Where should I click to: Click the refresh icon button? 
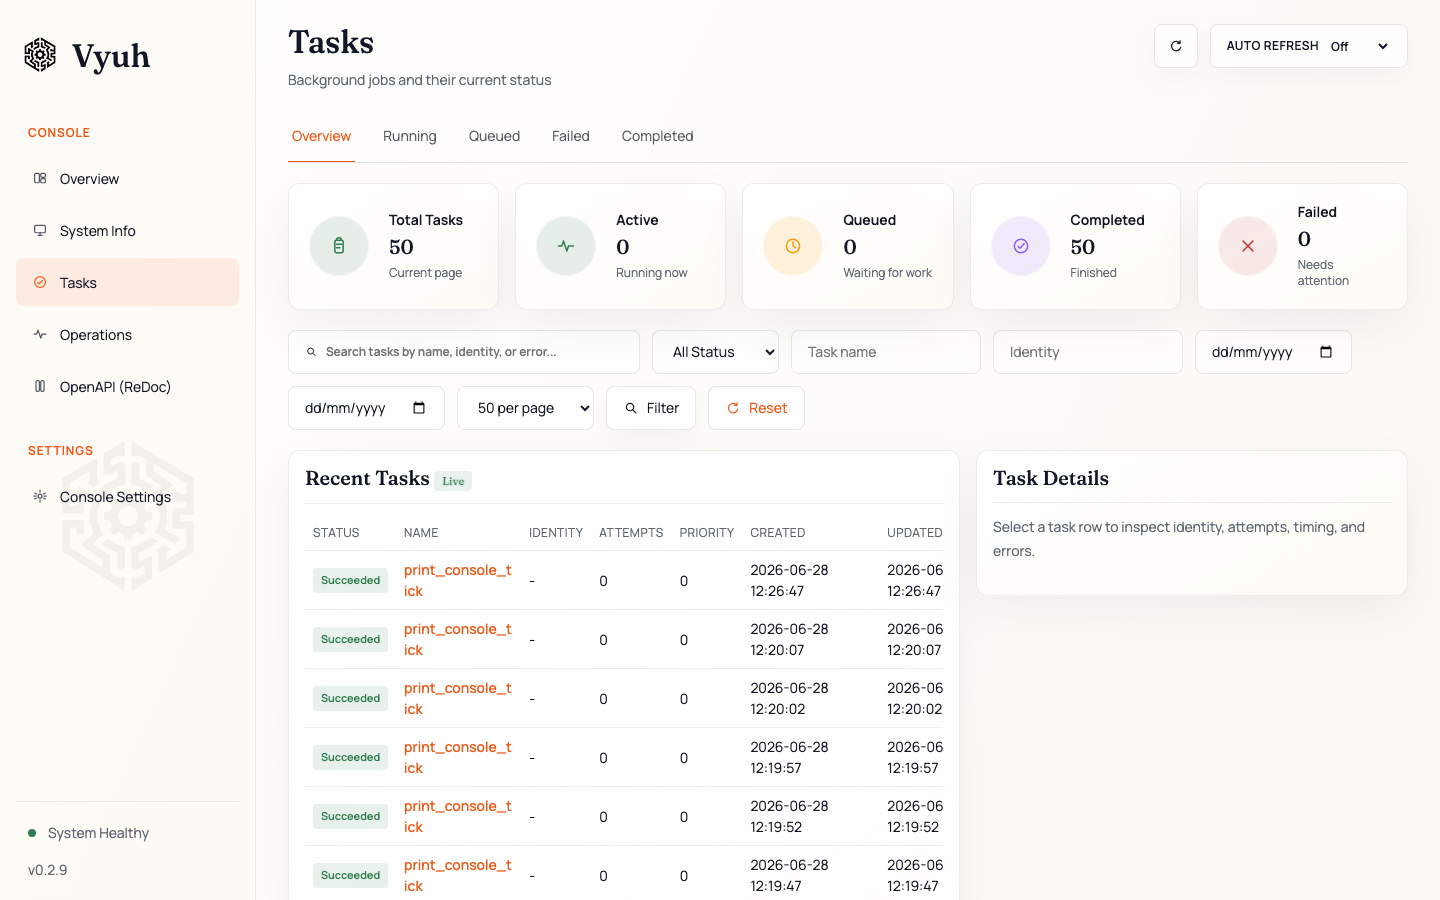(x=1176, y=46)
